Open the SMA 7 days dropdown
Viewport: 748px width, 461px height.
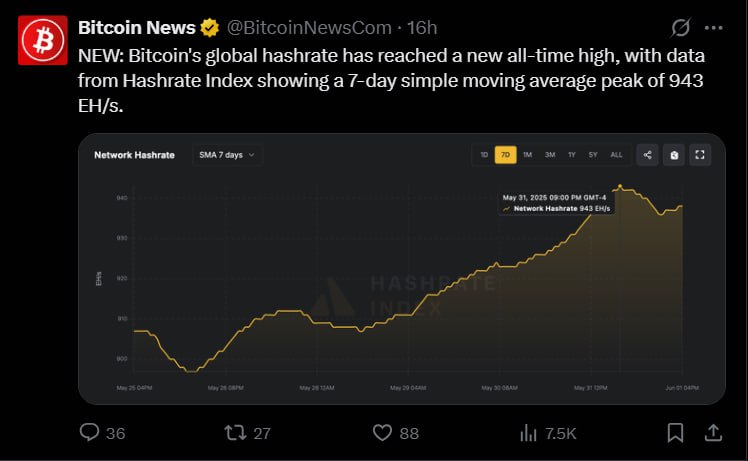pyautogui.click(x=227, y=155)
